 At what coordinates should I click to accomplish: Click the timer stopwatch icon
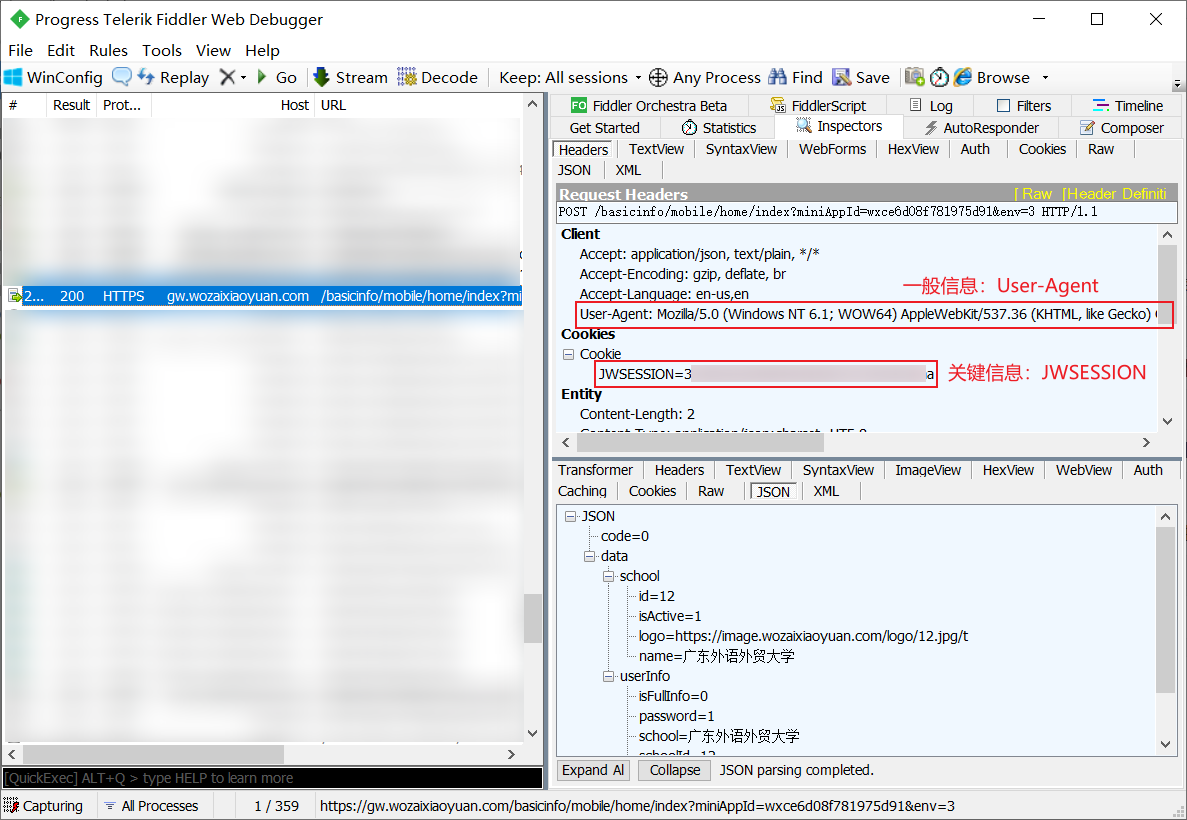click(x=939, y=77)
